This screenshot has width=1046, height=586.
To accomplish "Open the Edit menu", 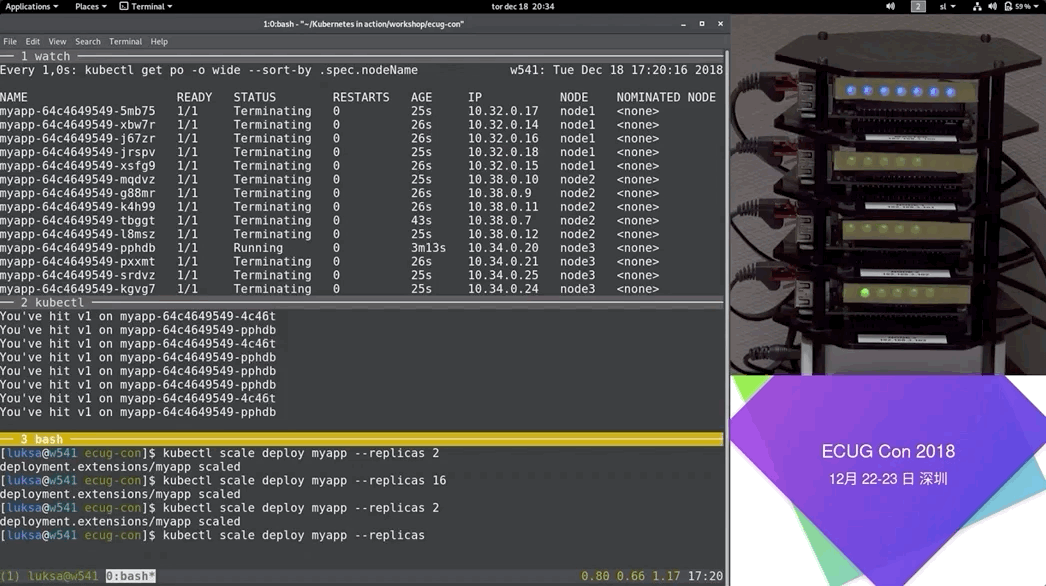I will coord(33,41).
